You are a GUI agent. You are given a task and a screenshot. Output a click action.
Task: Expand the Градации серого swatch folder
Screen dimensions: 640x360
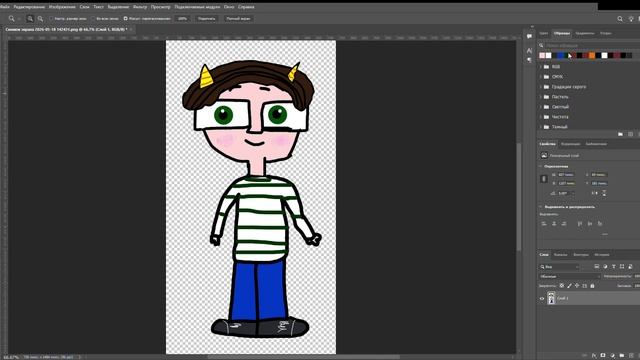pos(541,87)
